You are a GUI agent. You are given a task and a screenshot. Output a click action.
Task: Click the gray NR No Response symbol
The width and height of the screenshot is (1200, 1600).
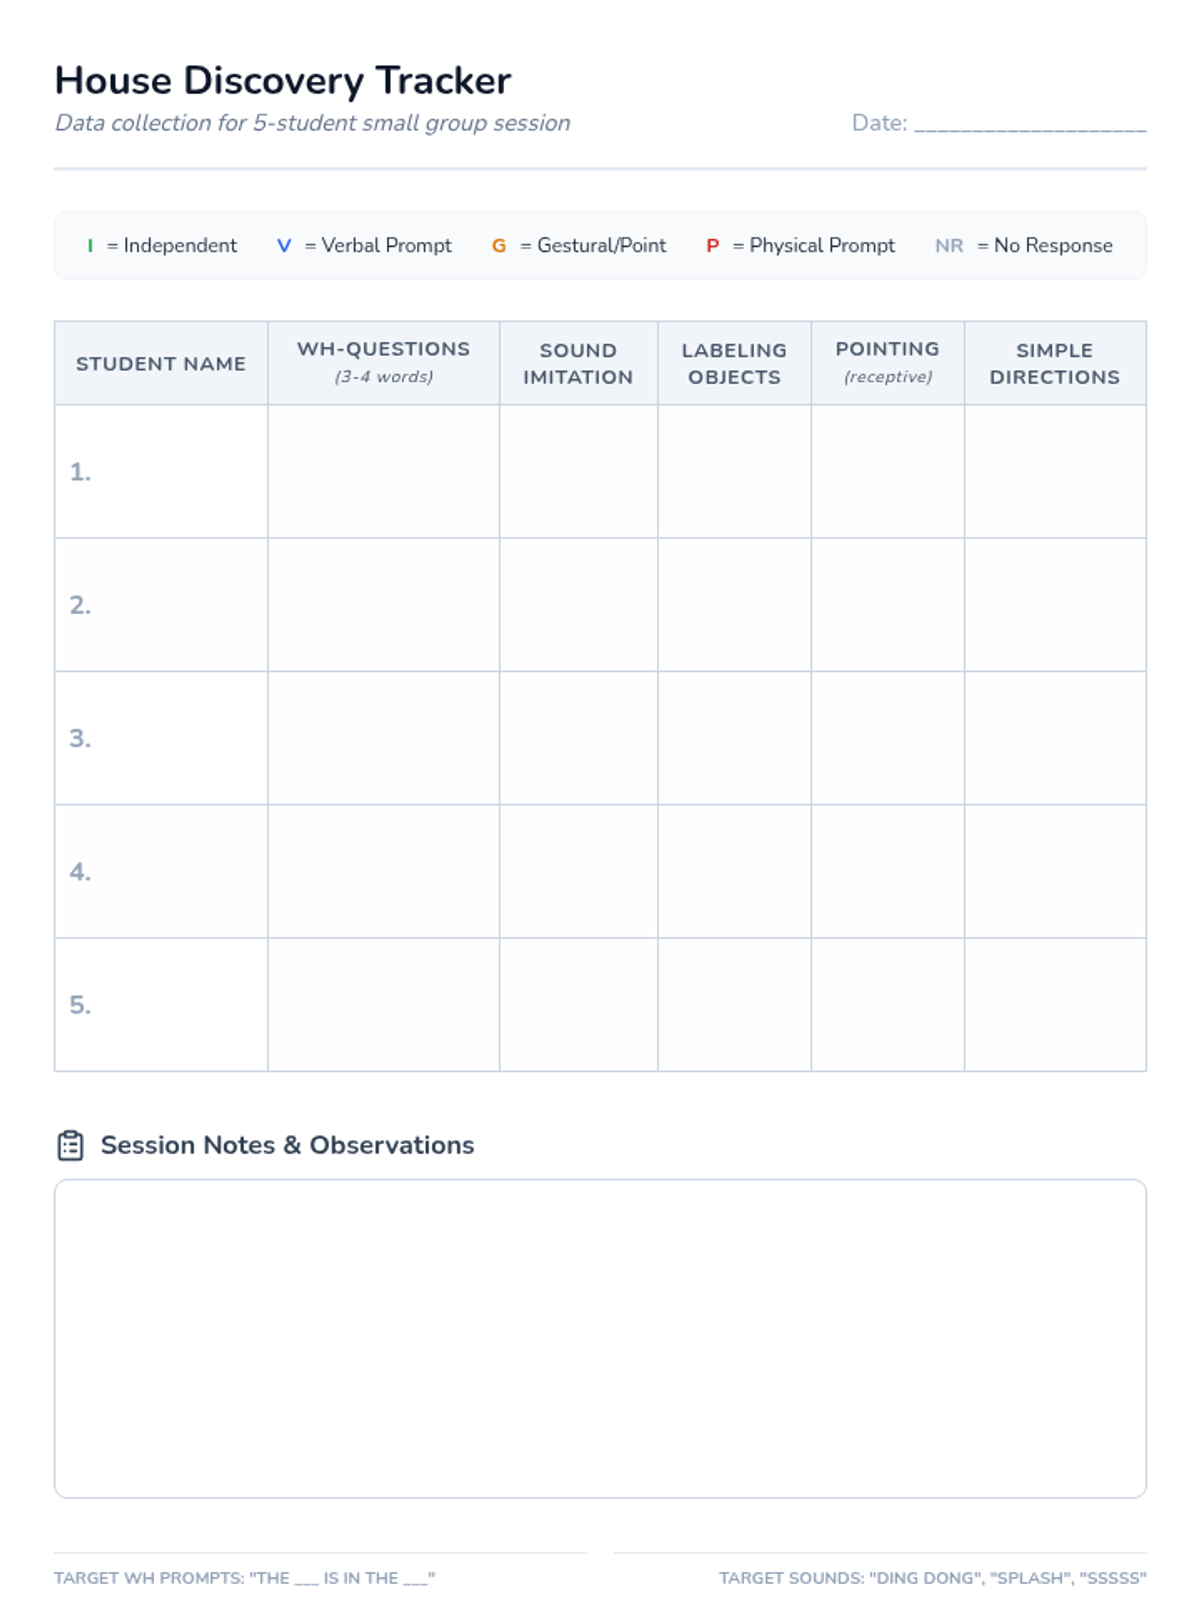(949, 246)
